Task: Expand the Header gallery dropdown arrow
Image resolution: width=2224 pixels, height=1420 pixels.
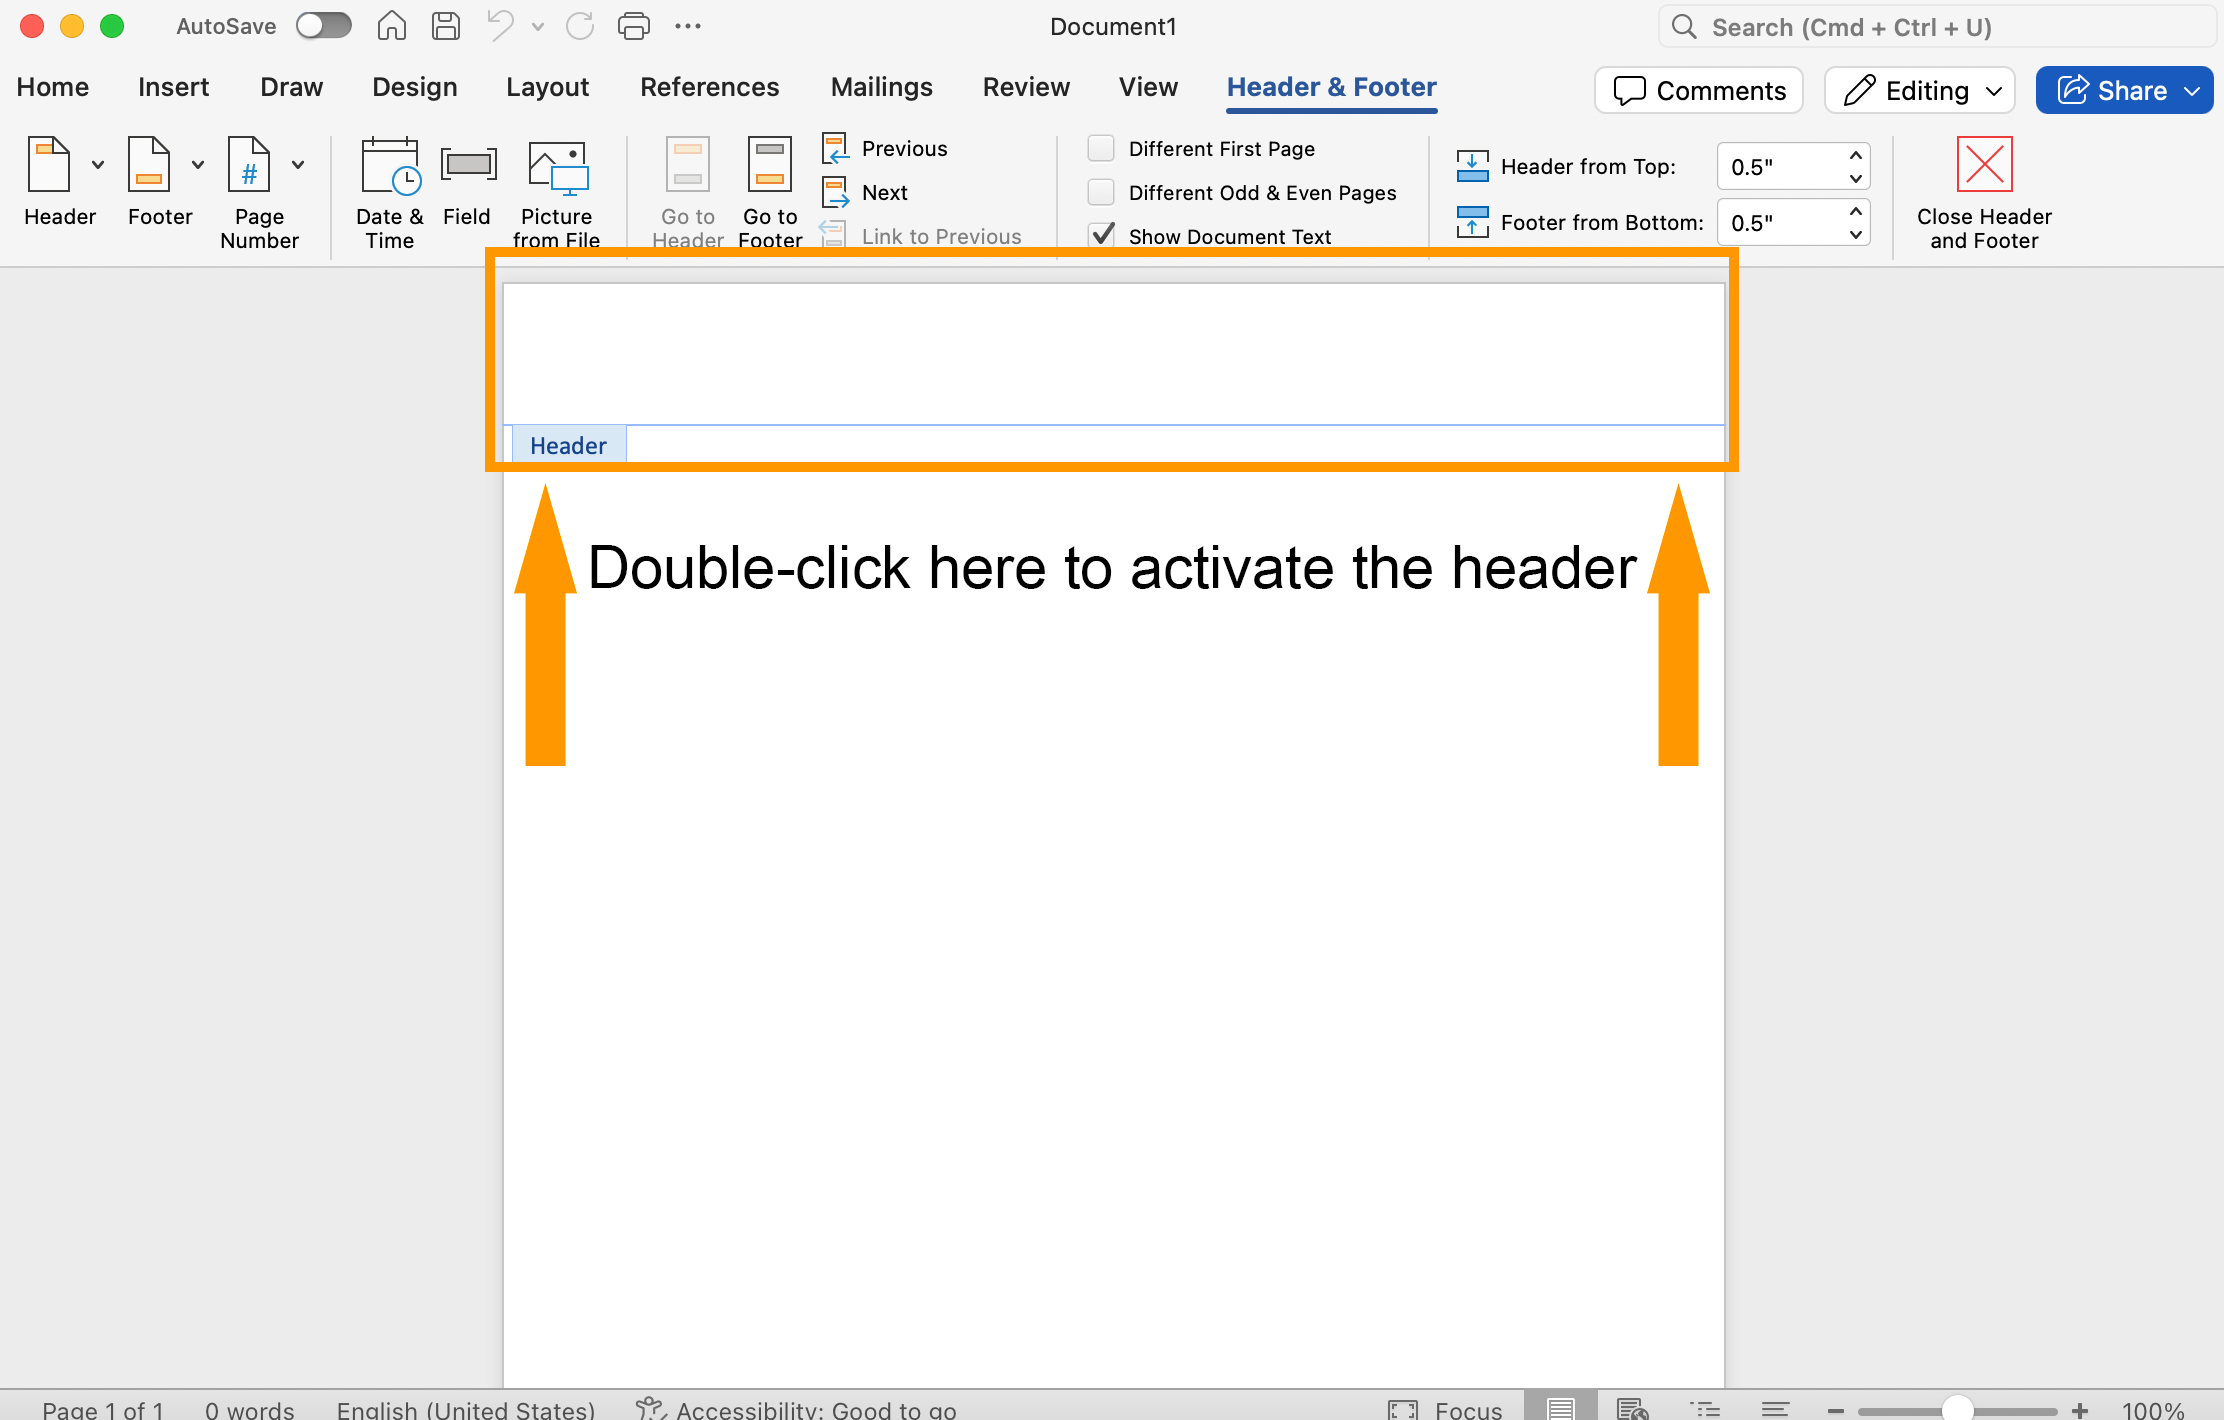Action: coord(98,166)
